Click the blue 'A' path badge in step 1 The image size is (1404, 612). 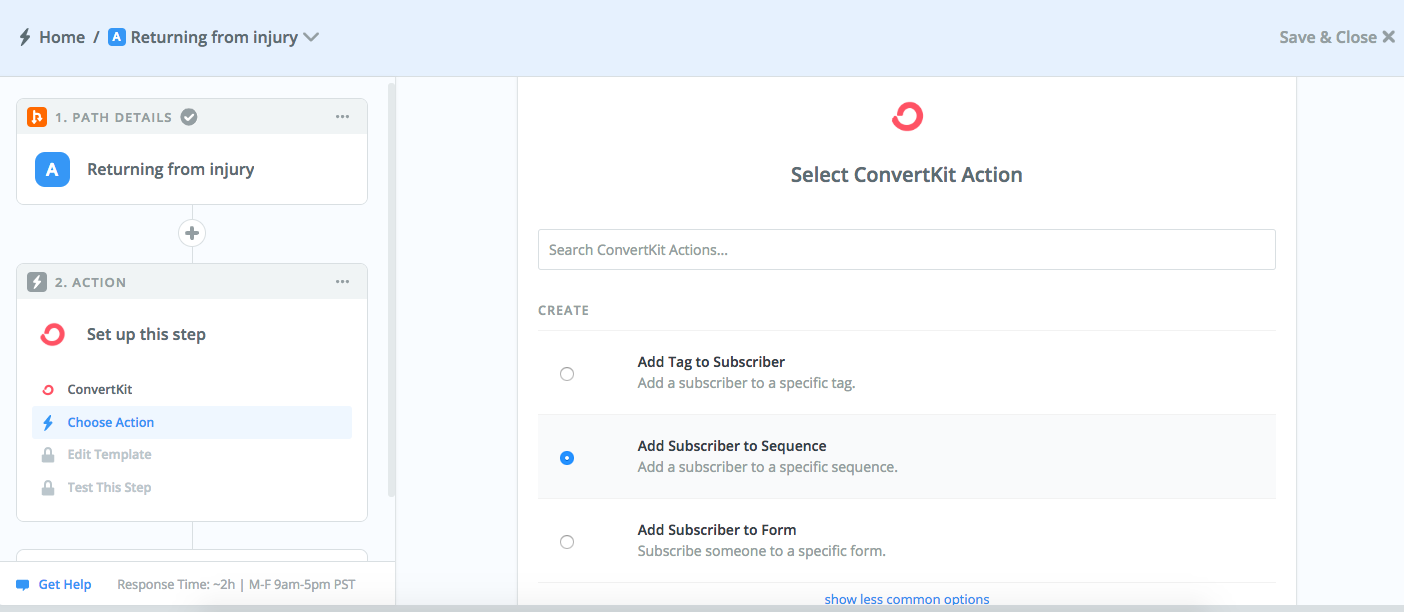52,169
